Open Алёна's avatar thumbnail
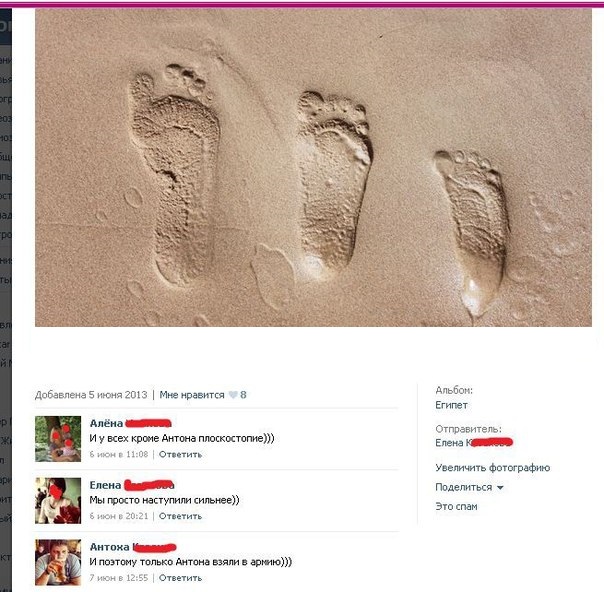The width and height of the screenshot is (604, 592). (x=58, y=439)
